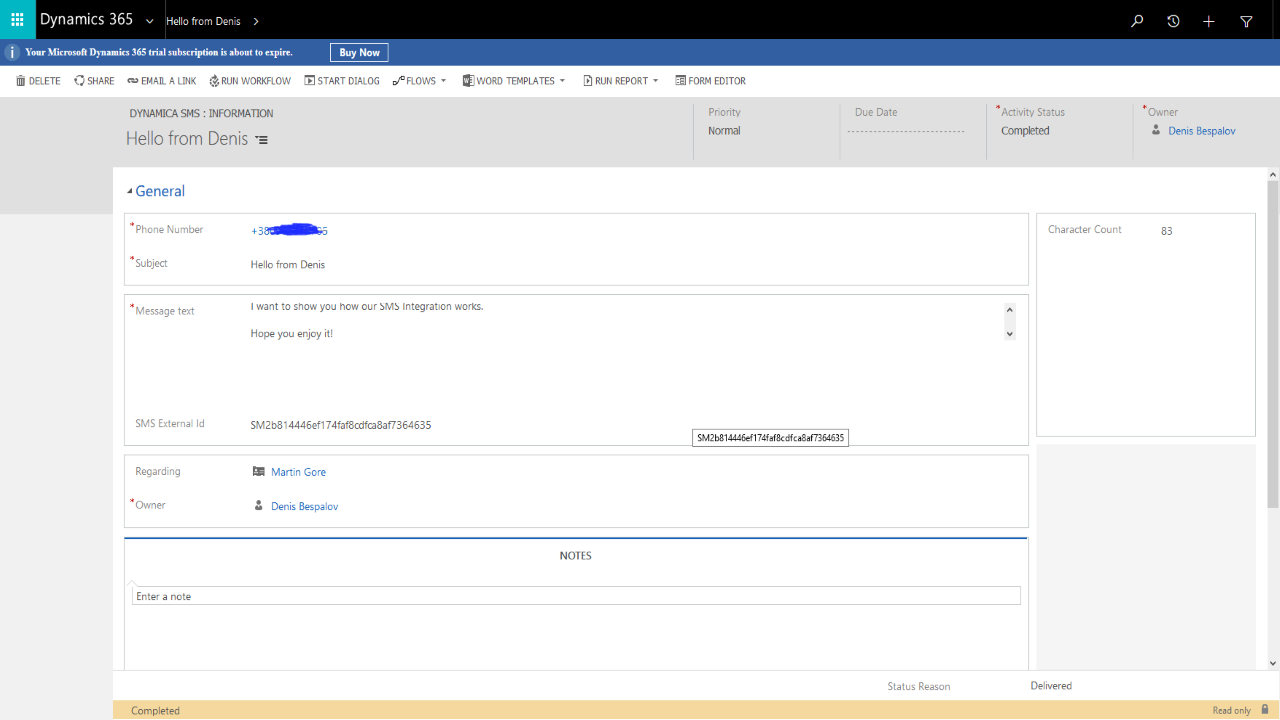The width and height of the screenshot is (1280, 720).
Task: Click the empty Due Date field
Action: point(906,131)
